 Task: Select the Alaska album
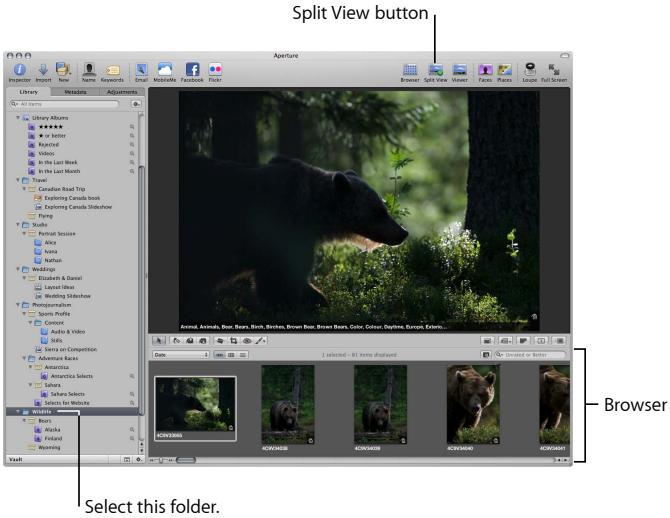[52, 430]
